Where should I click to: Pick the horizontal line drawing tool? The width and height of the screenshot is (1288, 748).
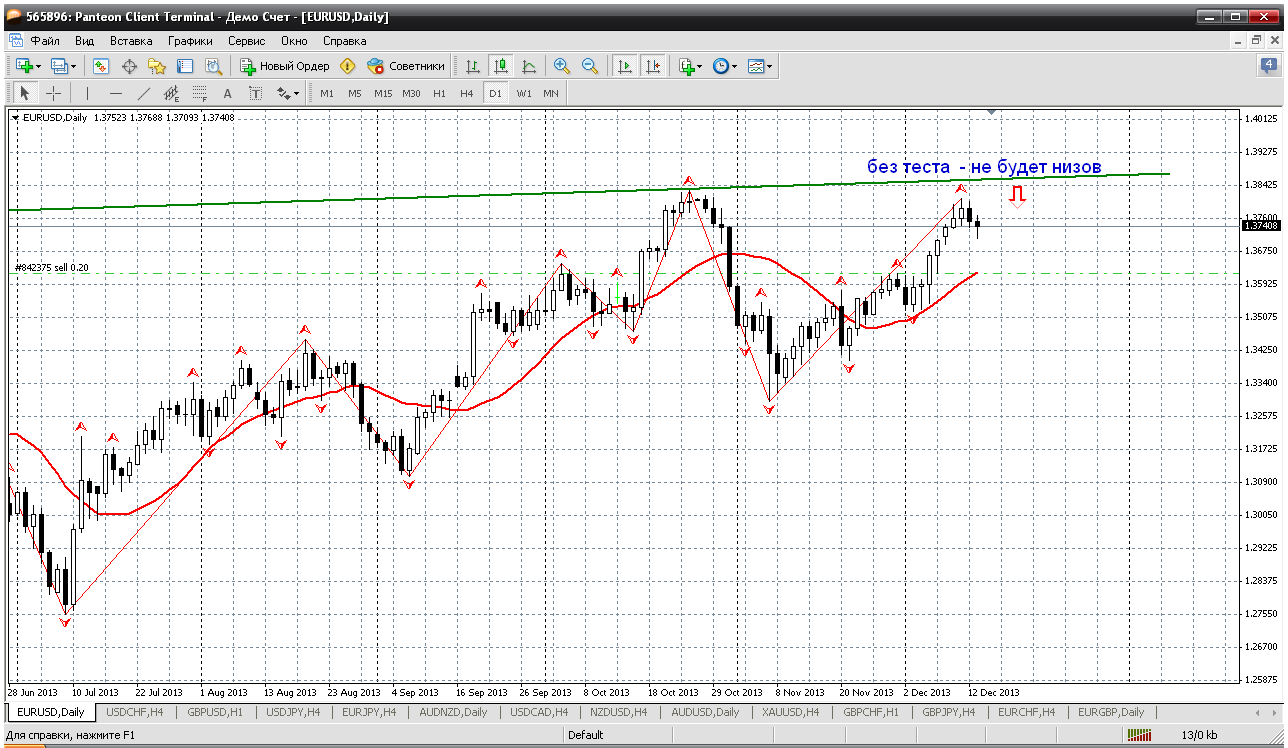[116, 93]
